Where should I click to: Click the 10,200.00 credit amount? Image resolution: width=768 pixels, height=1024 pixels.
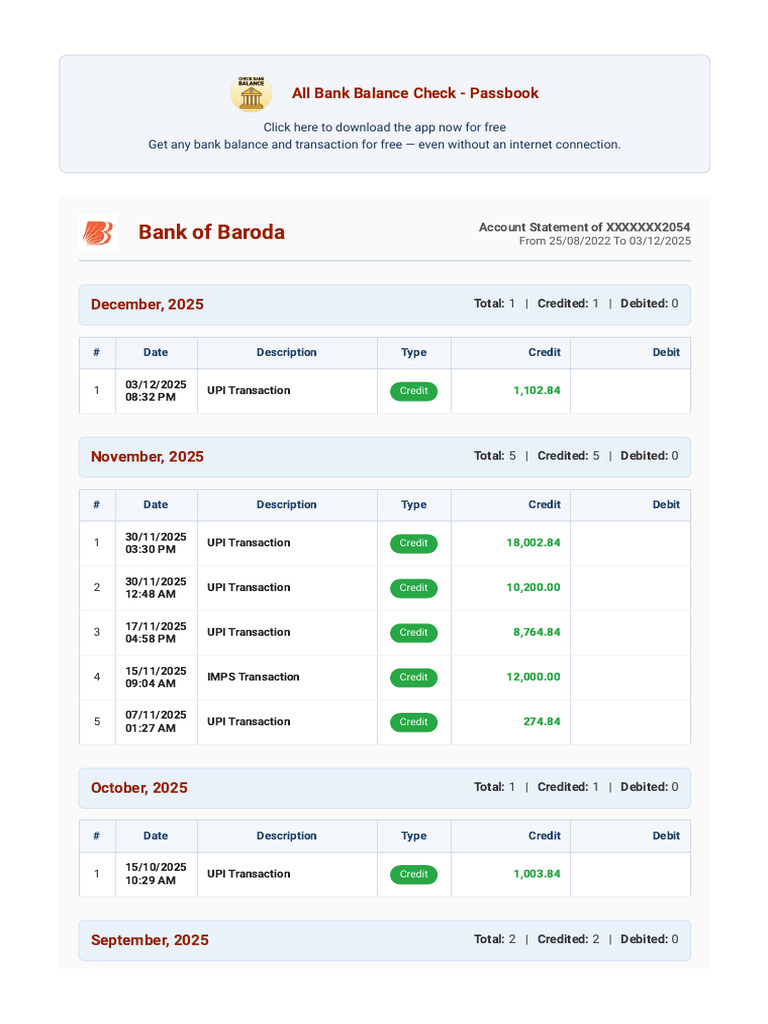click(534, 588)
